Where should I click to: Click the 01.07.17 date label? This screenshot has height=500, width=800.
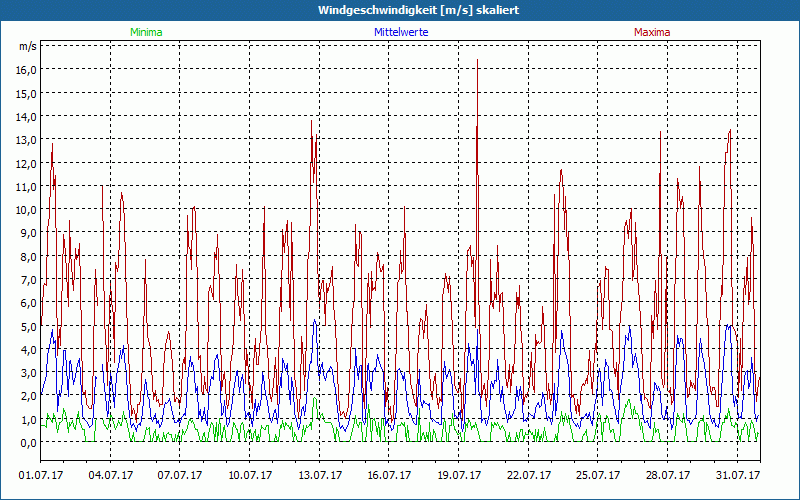[41, 475]
